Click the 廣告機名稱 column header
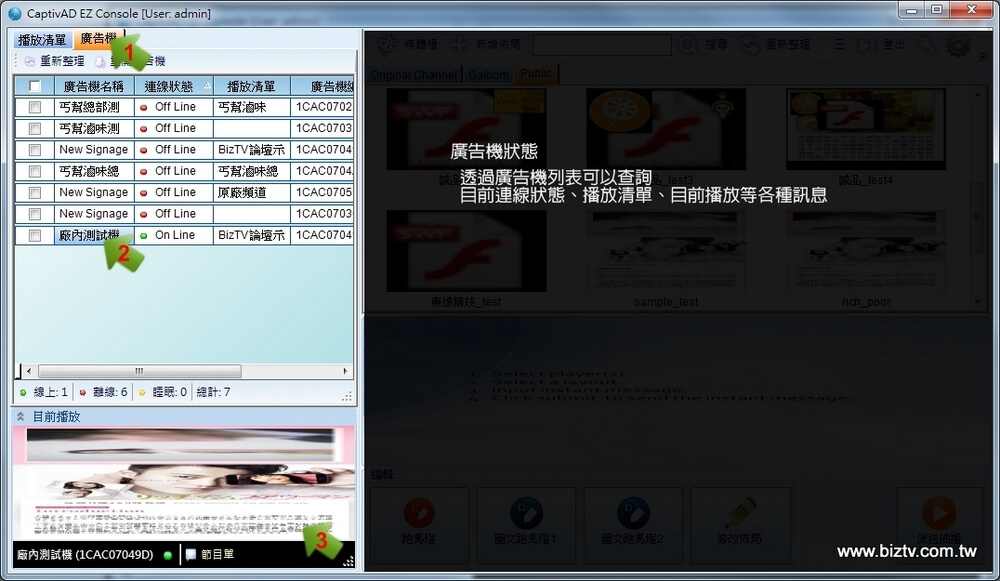 coord(93,86)
